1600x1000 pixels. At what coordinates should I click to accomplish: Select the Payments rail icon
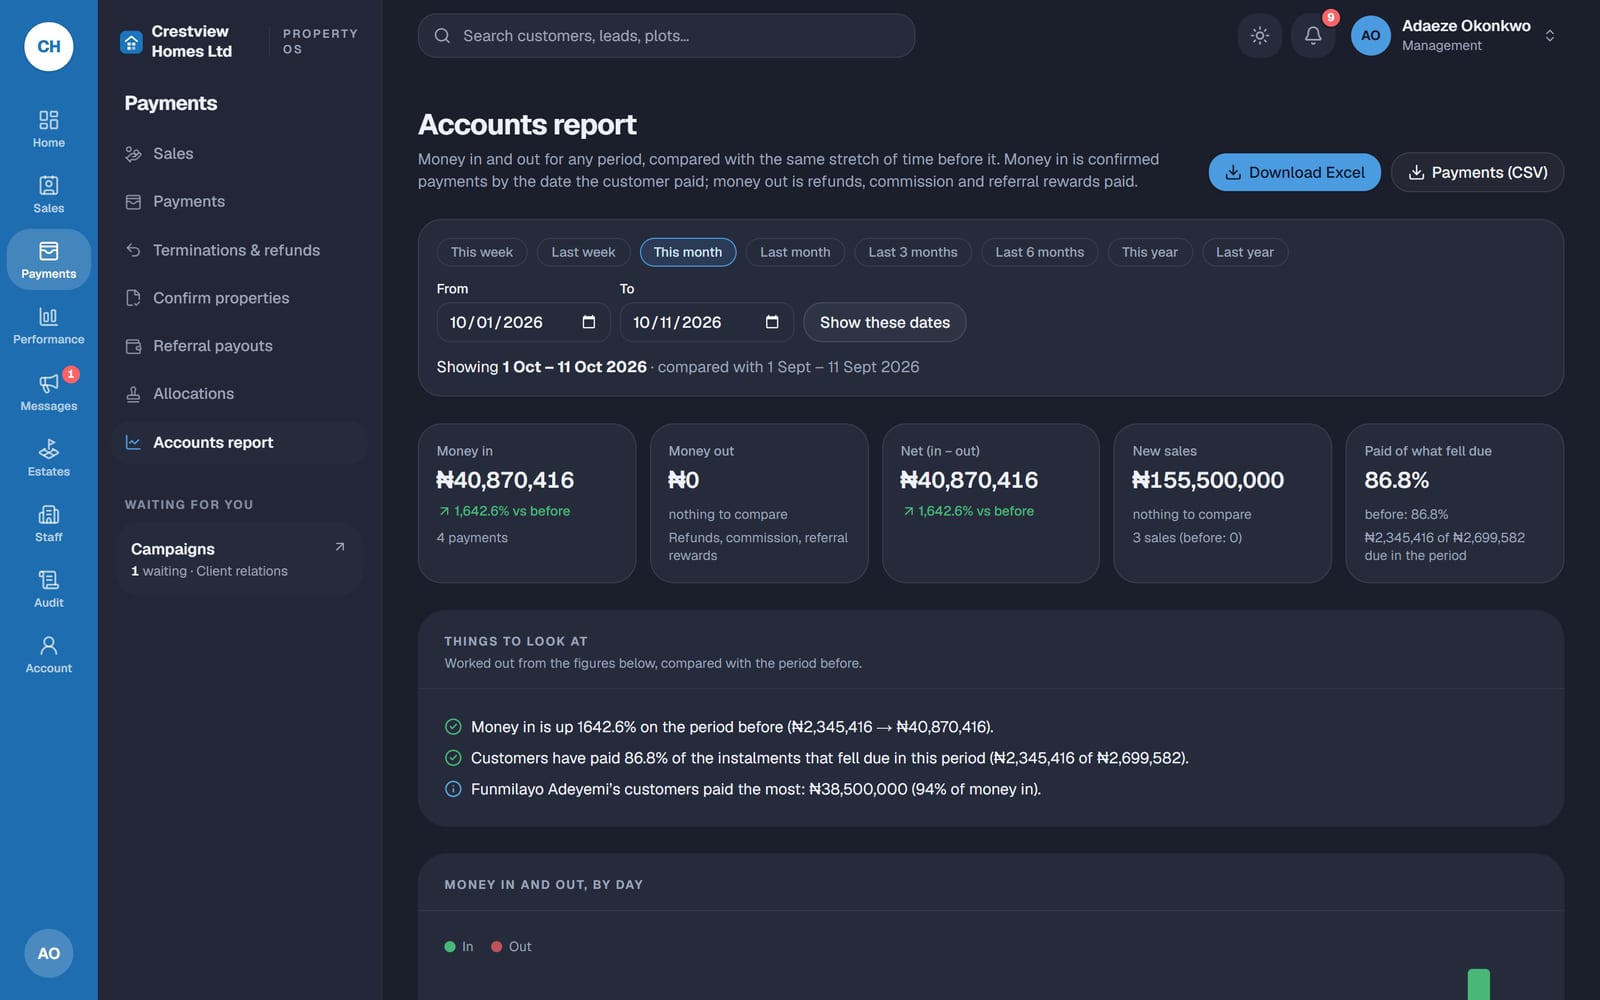point(48,260)
